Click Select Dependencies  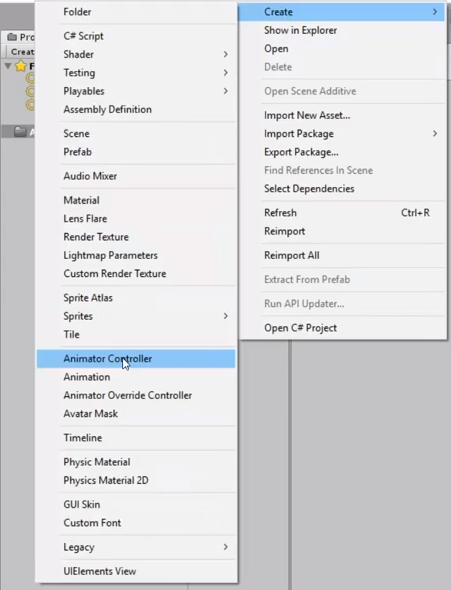tap(342, 189)
